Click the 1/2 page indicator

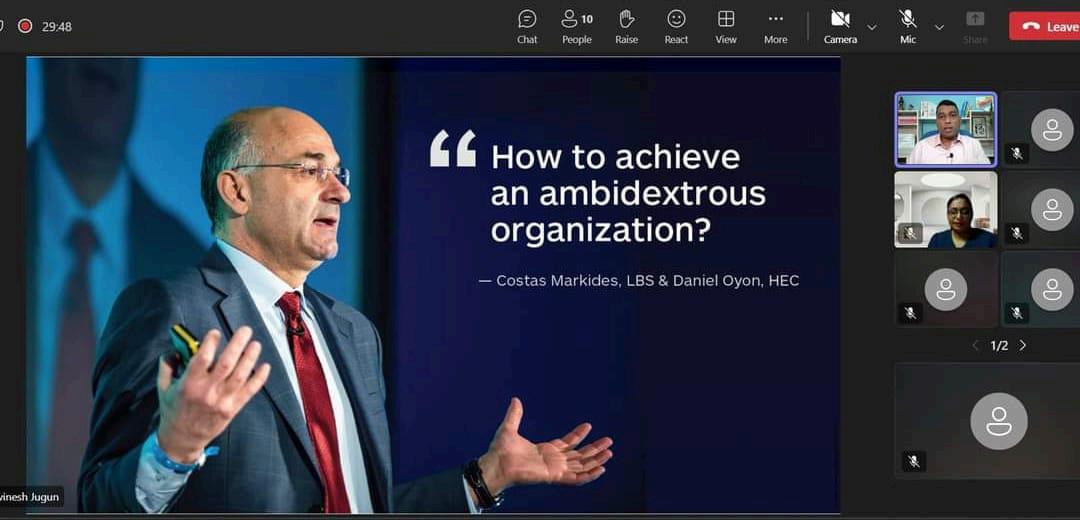999,345
